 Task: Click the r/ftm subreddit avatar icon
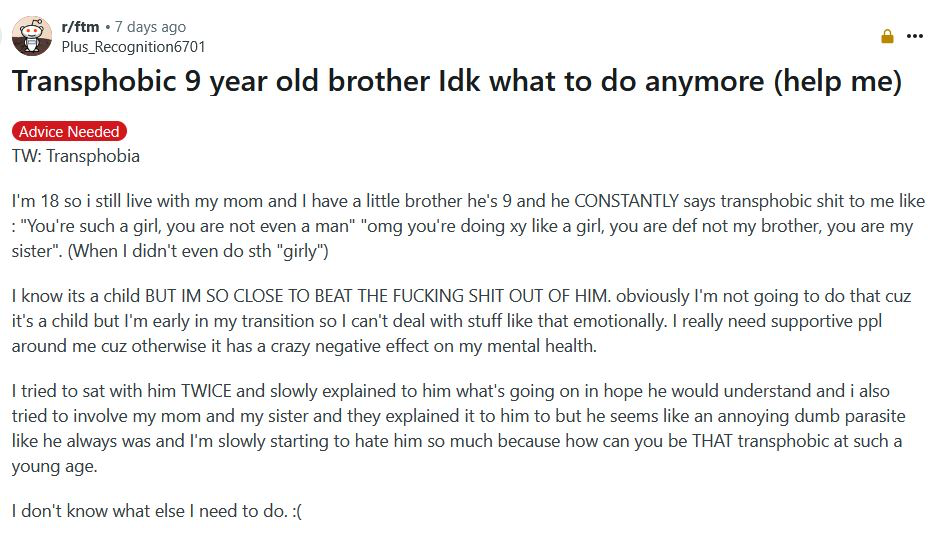tap(32, 36)
